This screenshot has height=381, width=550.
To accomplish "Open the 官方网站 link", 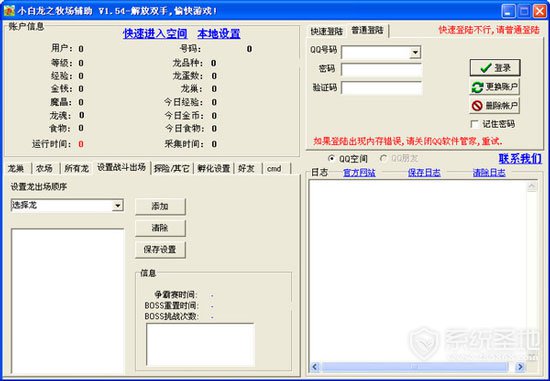I will [x=359, y=173].
